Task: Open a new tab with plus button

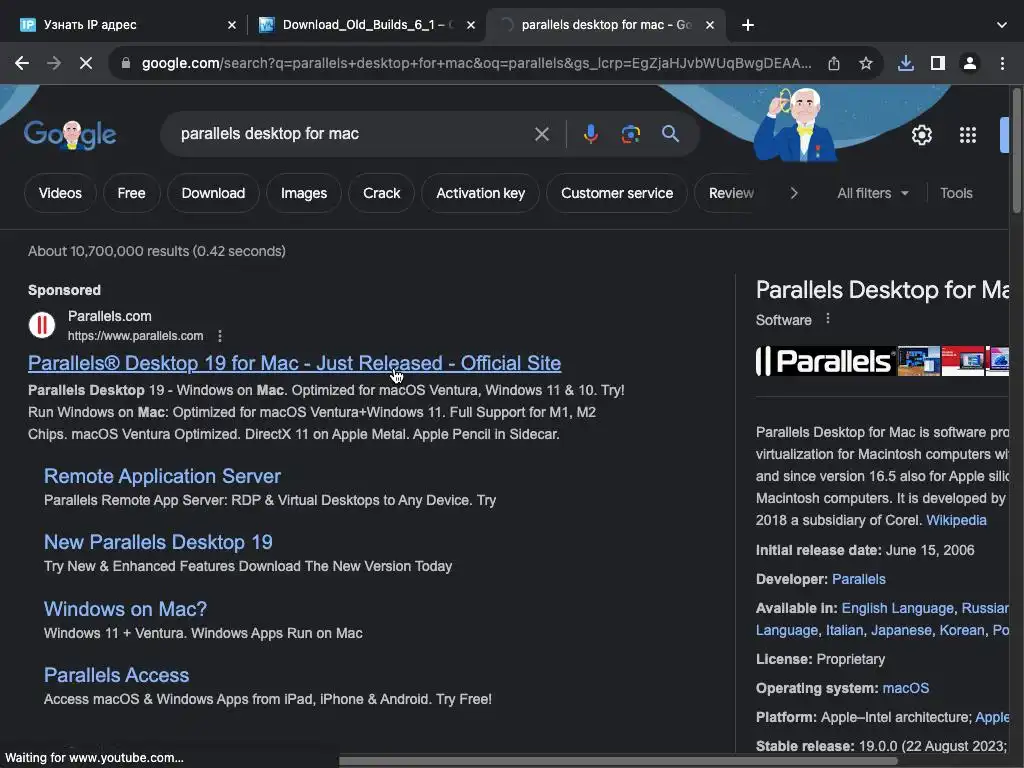Action: pos(748,25)
